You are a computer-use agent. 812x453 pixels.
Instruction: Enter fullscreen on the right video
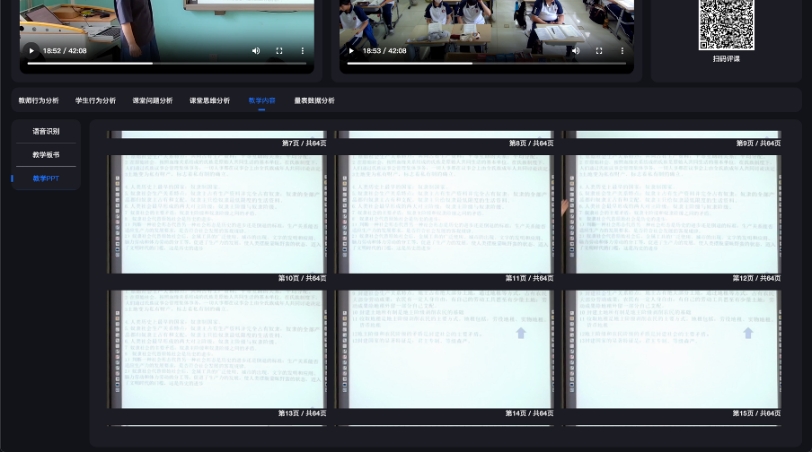click(x=599, y=51)
